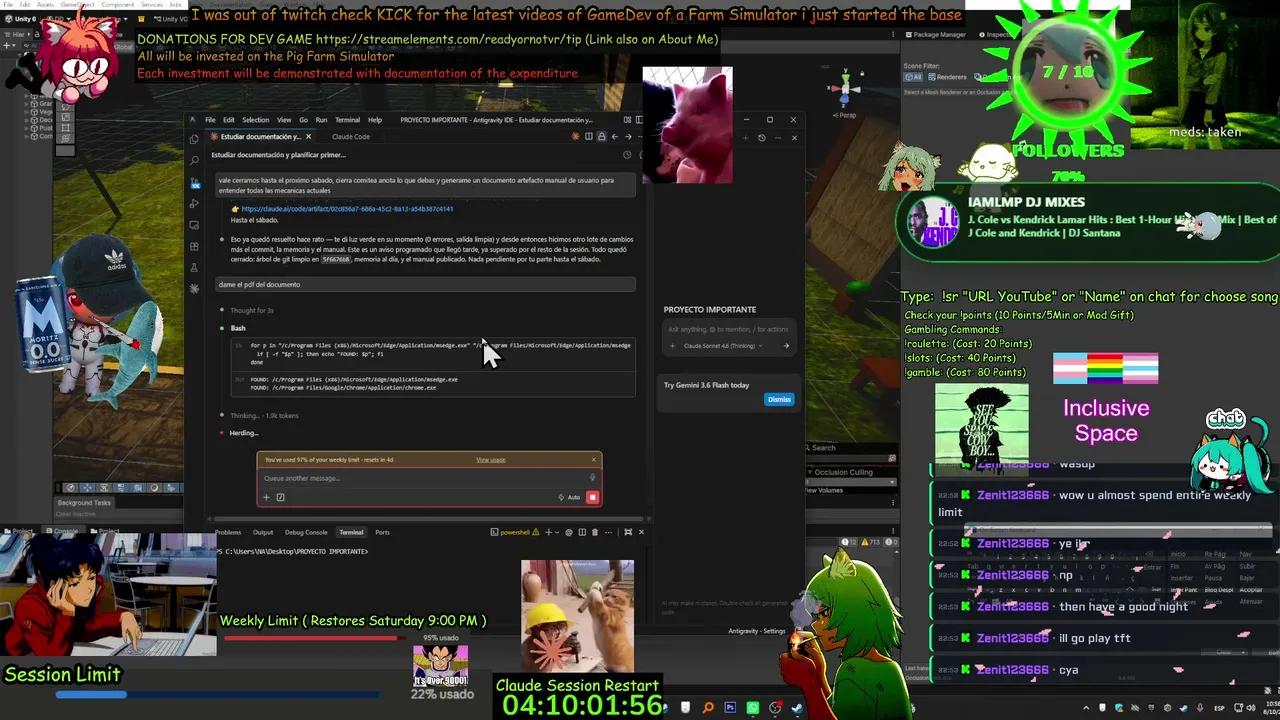
Task: Start a new agent chat with the plus icon
Action: pos(746,138)
